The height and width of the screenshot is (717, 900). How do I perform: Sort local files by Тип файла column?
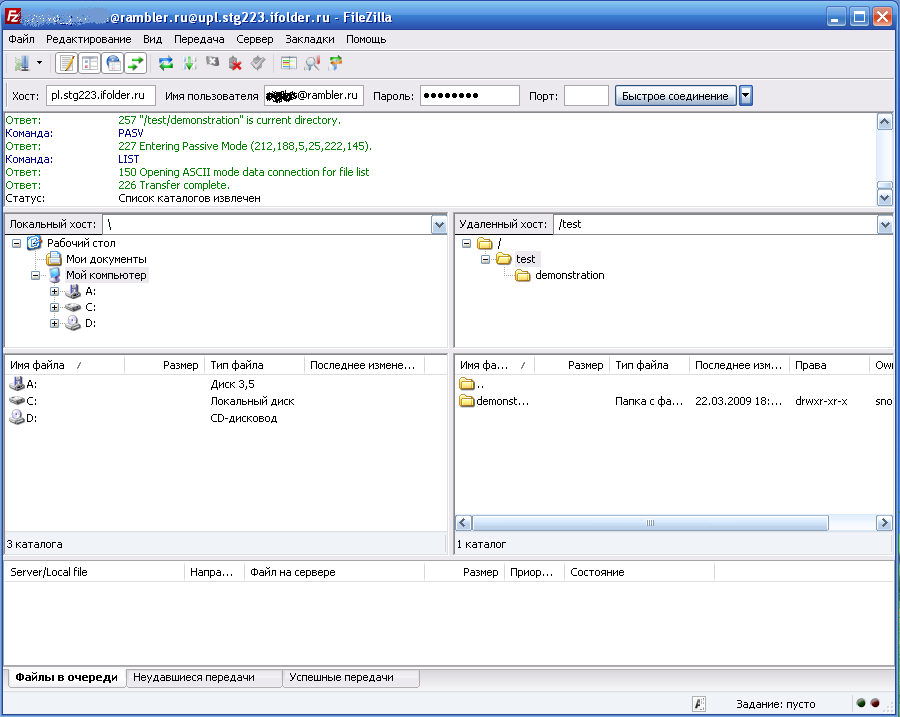click(254, 365)
